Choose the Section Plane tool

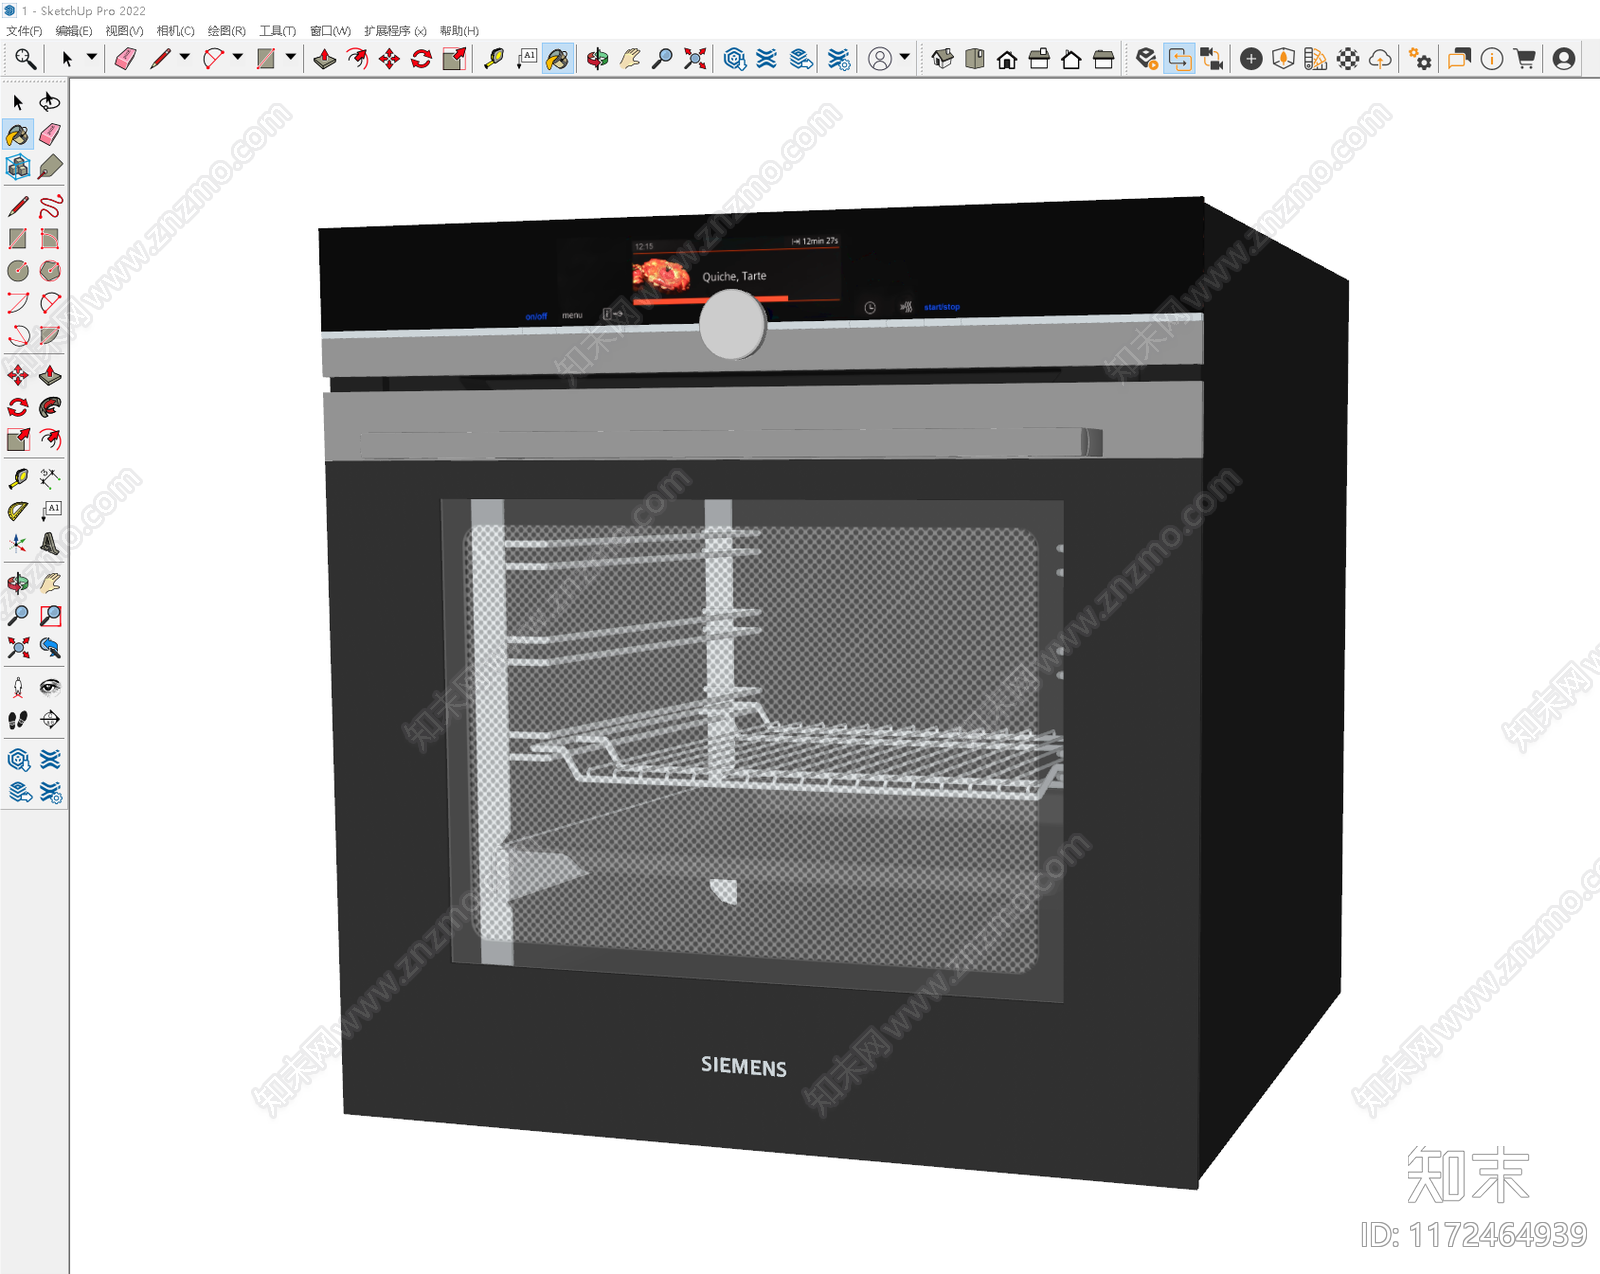(x=50, y=719)
